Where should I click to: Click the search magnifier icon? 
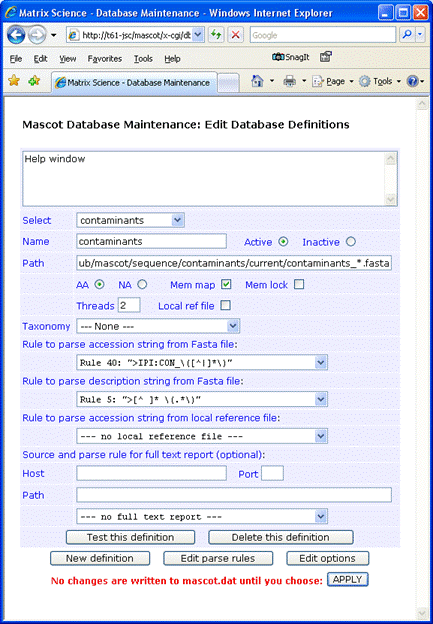click(x=407, y=35)
